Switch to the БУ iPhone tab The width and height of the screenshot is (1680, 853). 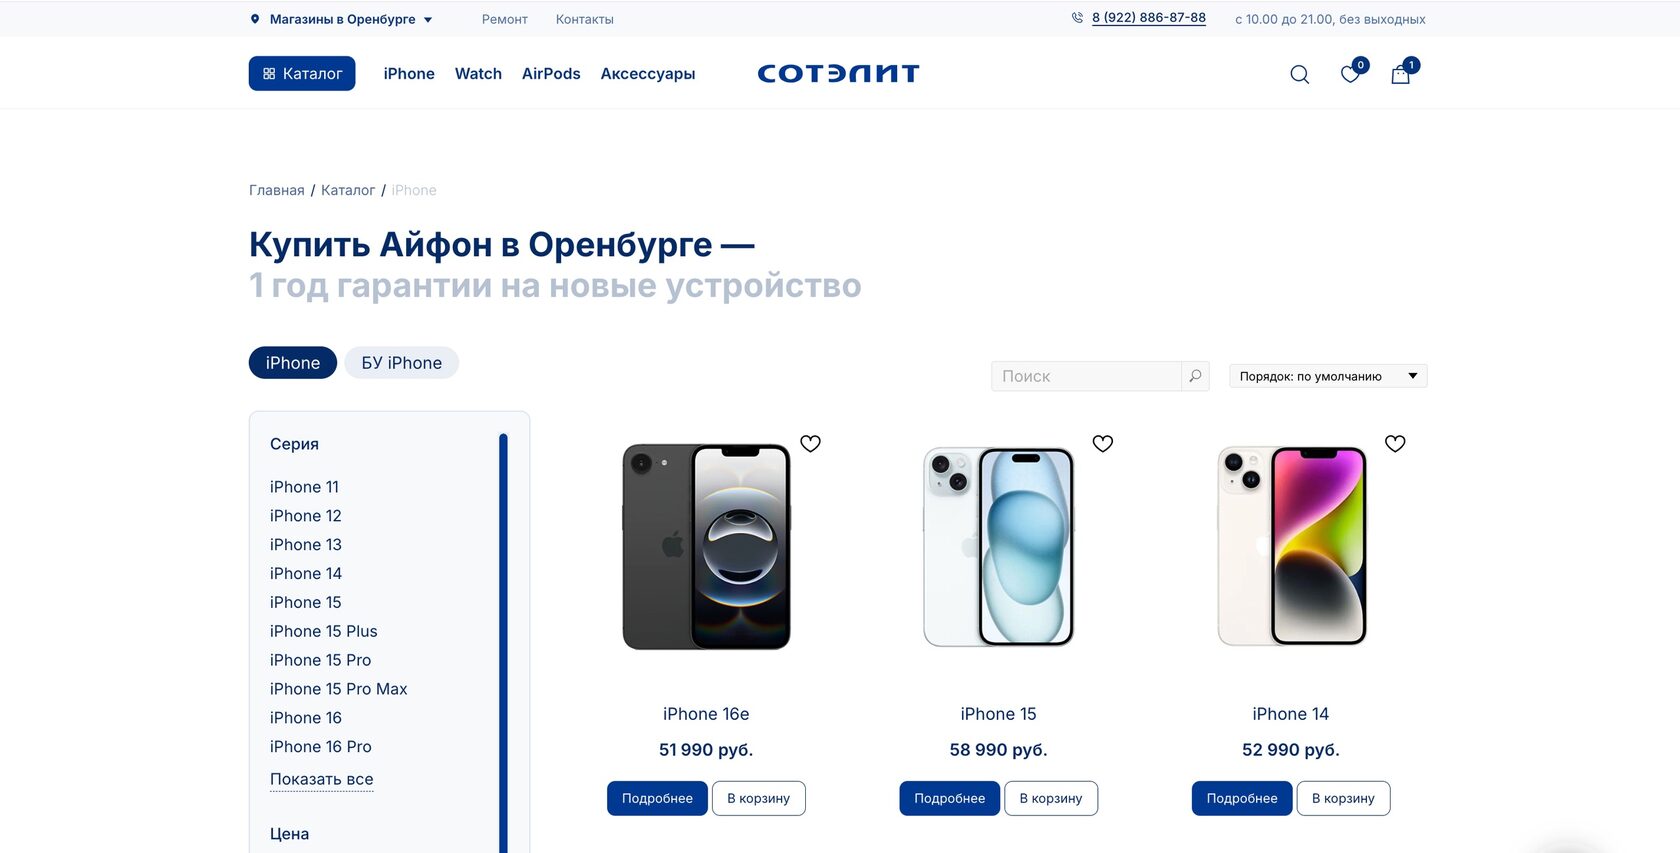[401, 363]
